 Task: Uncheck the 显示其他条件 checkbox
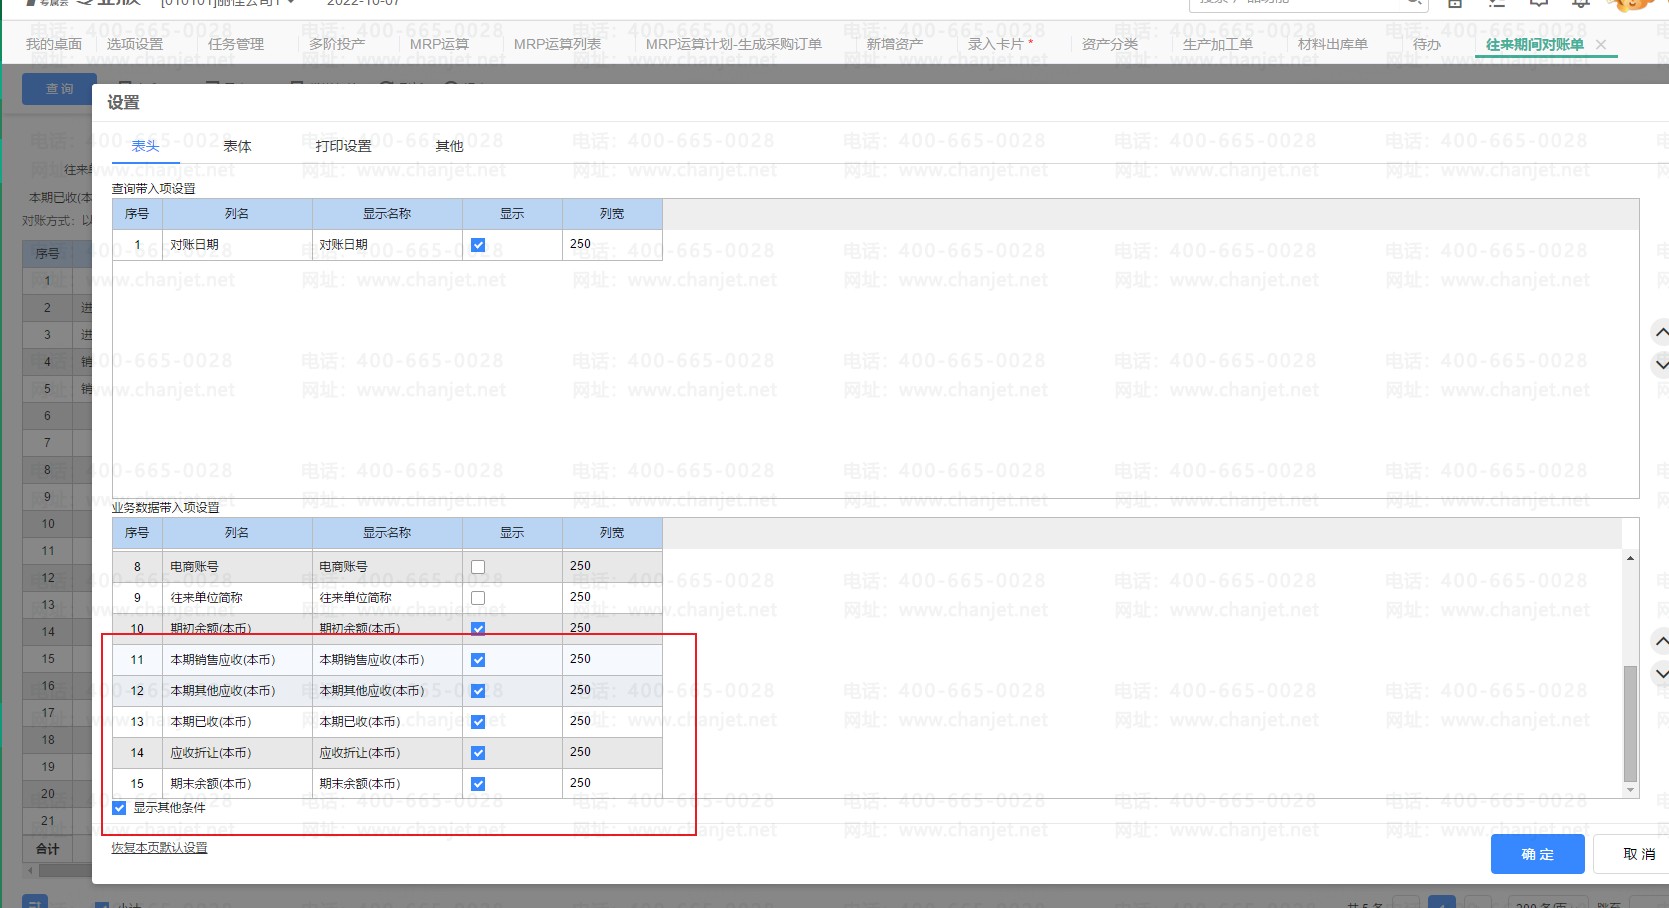(x=120, y=808)
